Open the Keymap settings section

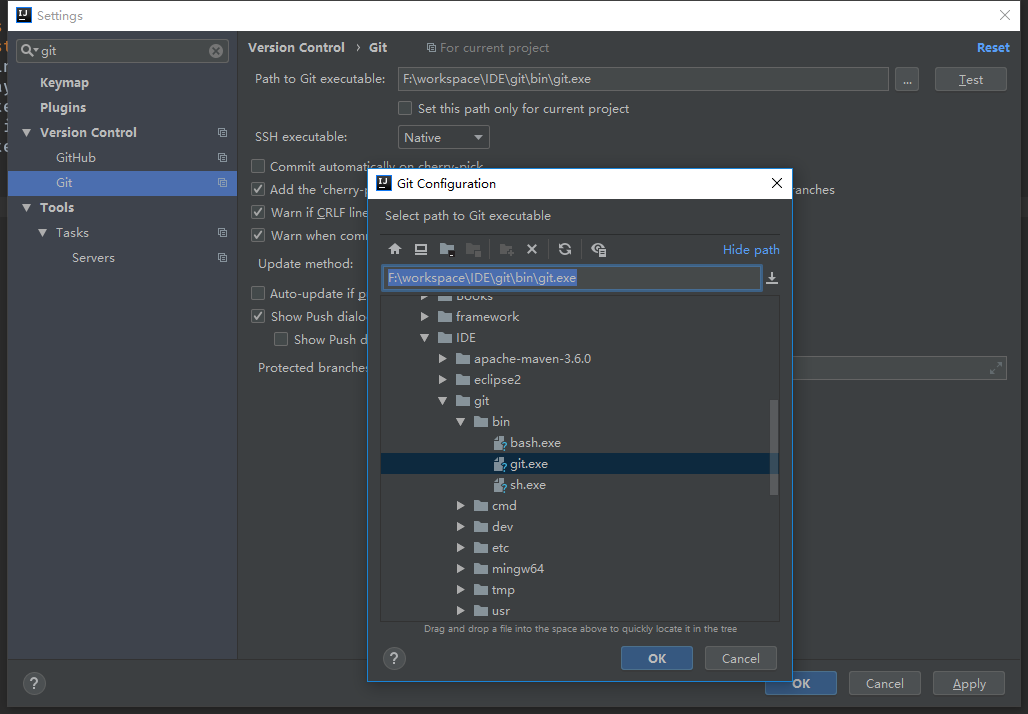[x=64, y=82]
